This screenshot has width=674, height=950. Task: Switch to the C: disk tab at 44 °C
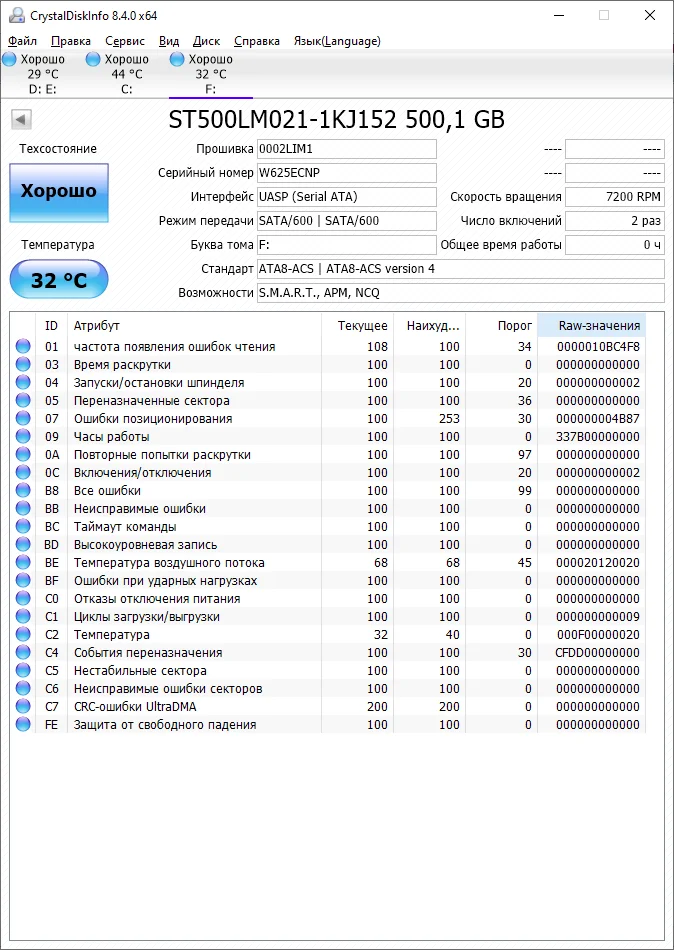[x=126, y=74]
